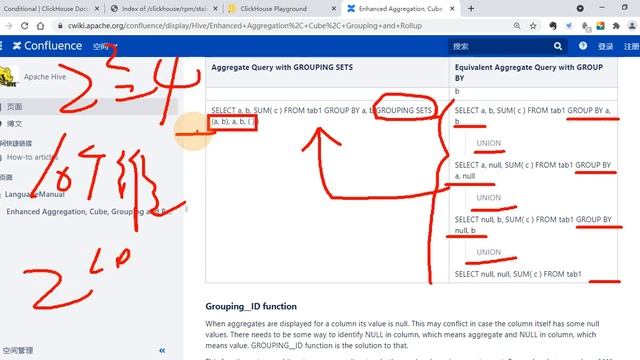Go to the browser home page
This screenshot has width=640, height=360.
pos(40,26)
